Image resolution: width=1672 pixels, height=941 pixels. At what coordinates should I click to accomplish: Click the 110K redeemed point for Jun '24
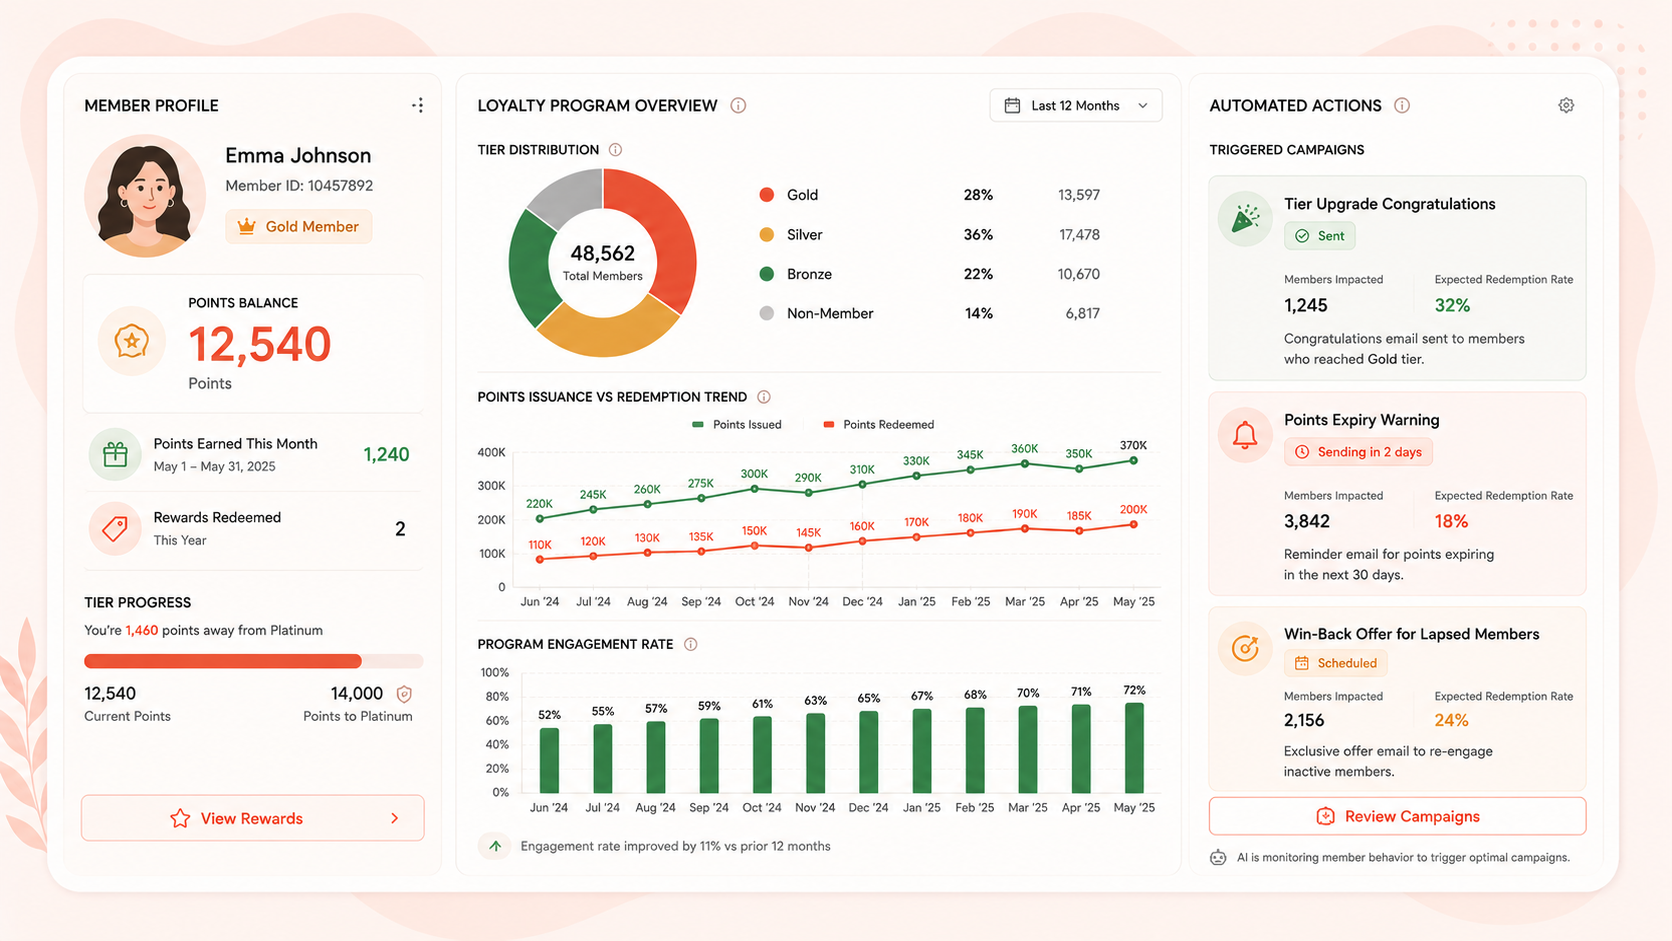pyautogui.click(x=540, y=559)
